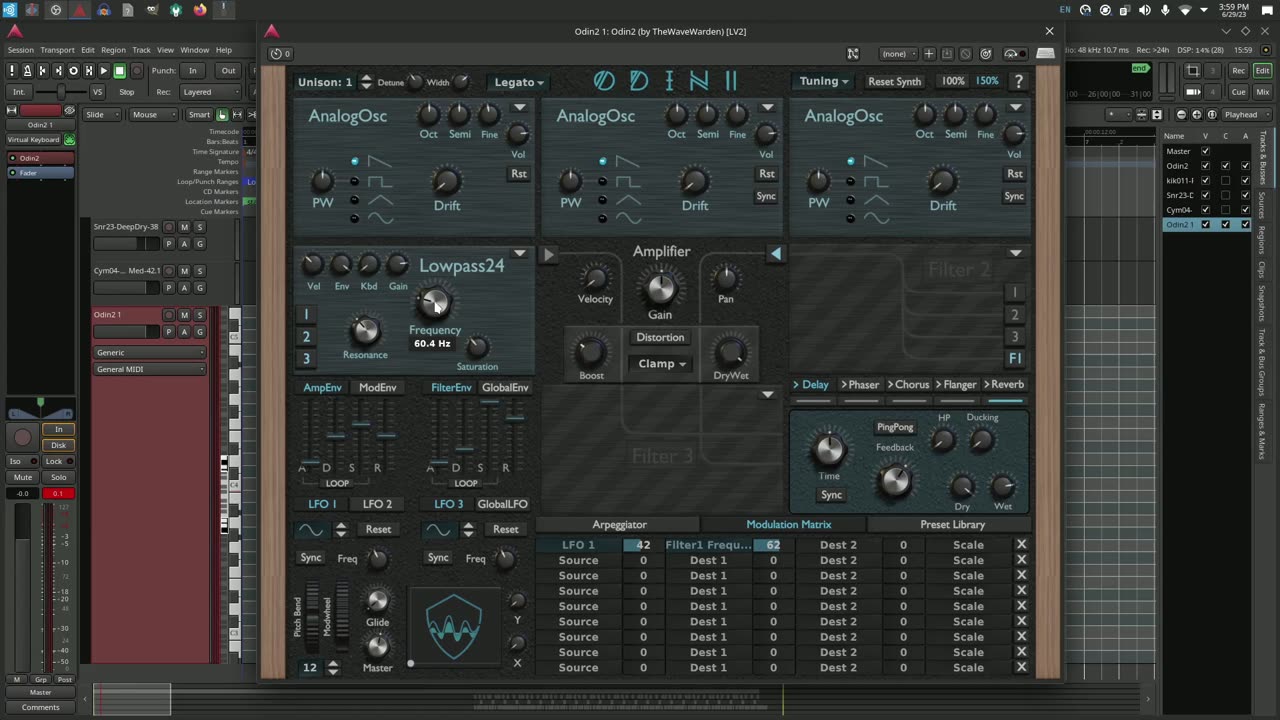Click LFO 1 source cell in matrix
Image resolution: width=1280 pixels, height=720 pixels.
578,545
